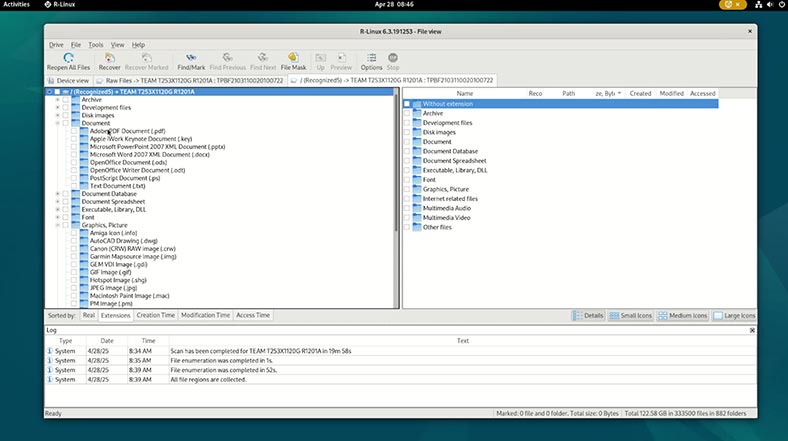
Task: Open the volume system tray icon
Action: pyautogui.click(x=770, y=5)
